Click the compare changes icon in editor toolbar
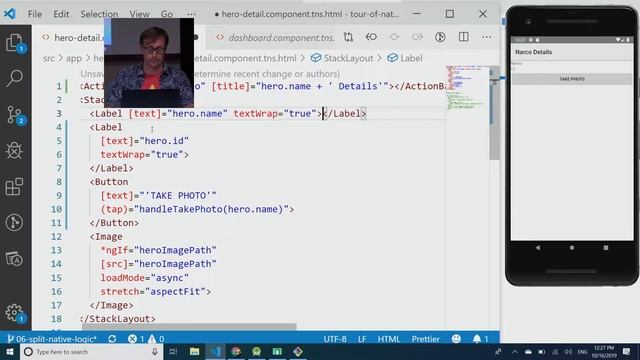The image size is (640, 360). (x=348, y=38)
